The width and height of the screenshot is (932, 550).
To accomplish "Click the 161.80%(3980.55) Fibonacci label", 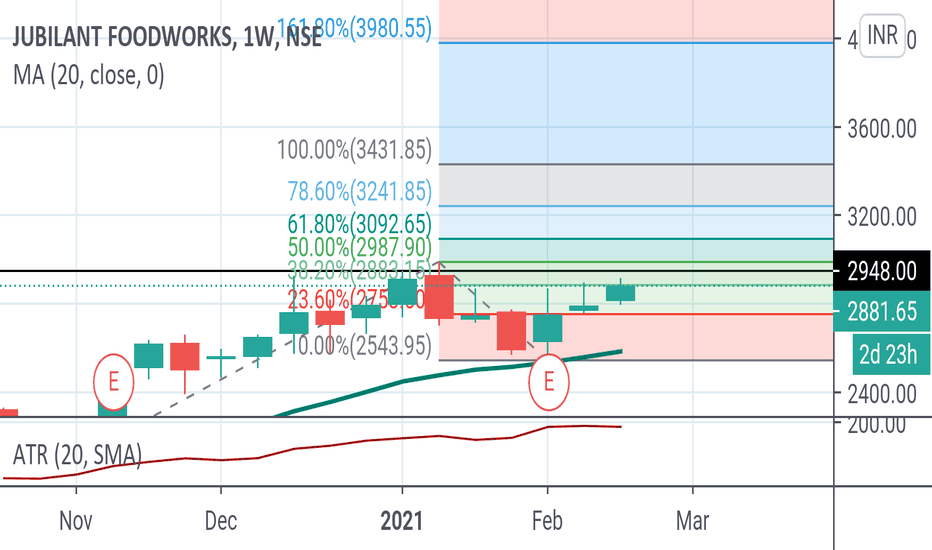I will [x=354, y=28].
